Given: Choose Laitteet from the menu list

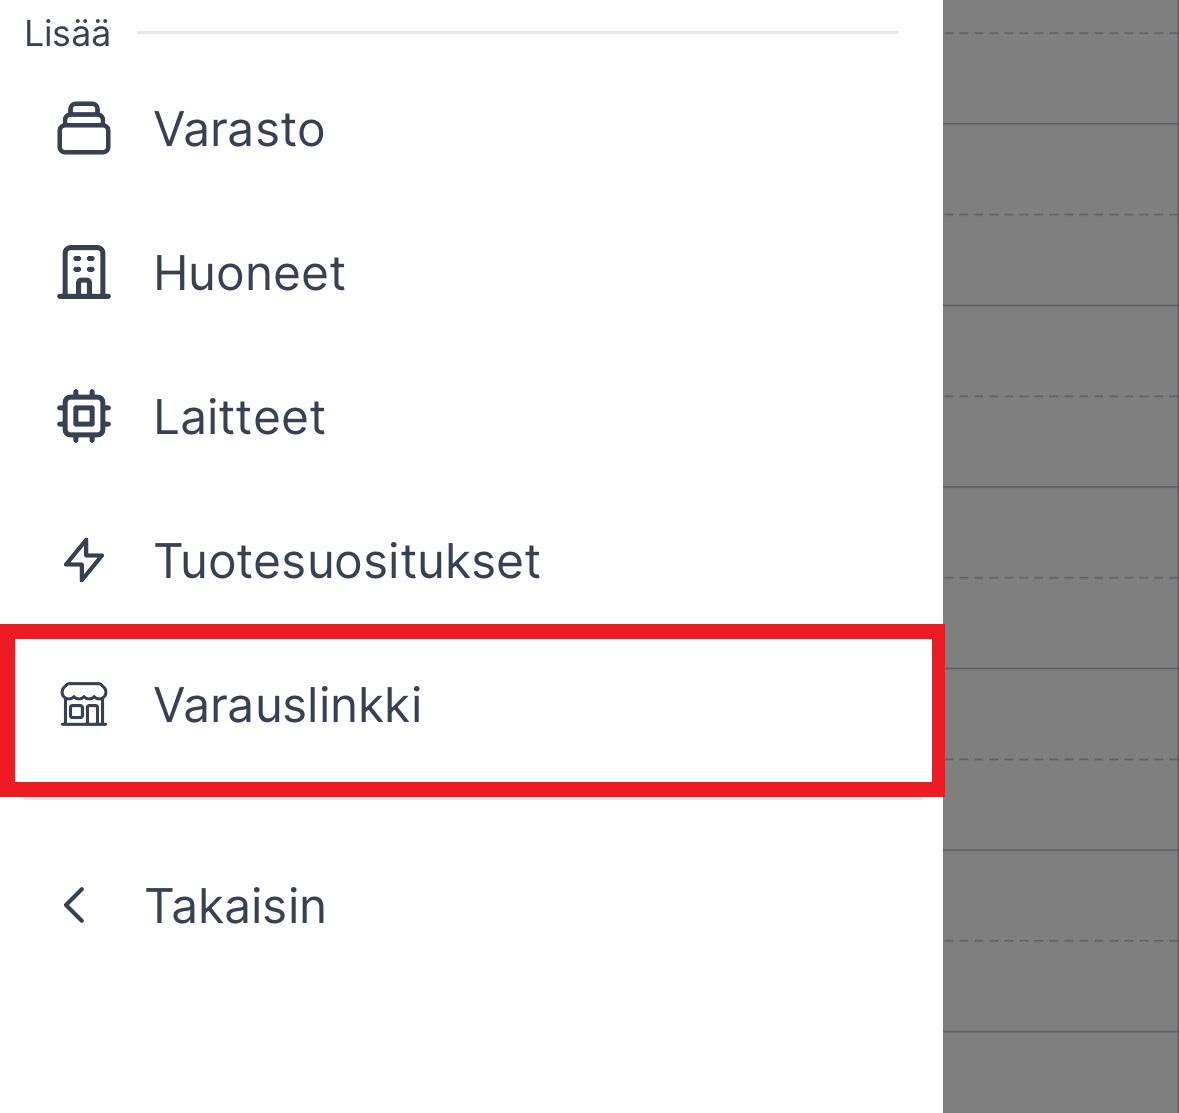Looking at the screenshot, I should pos(239,418).
